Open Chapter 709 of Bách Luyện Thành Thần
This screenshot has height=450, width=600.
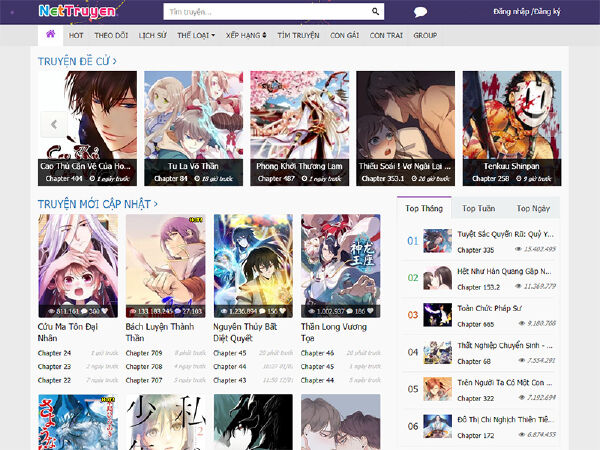(x=144, y=353)
